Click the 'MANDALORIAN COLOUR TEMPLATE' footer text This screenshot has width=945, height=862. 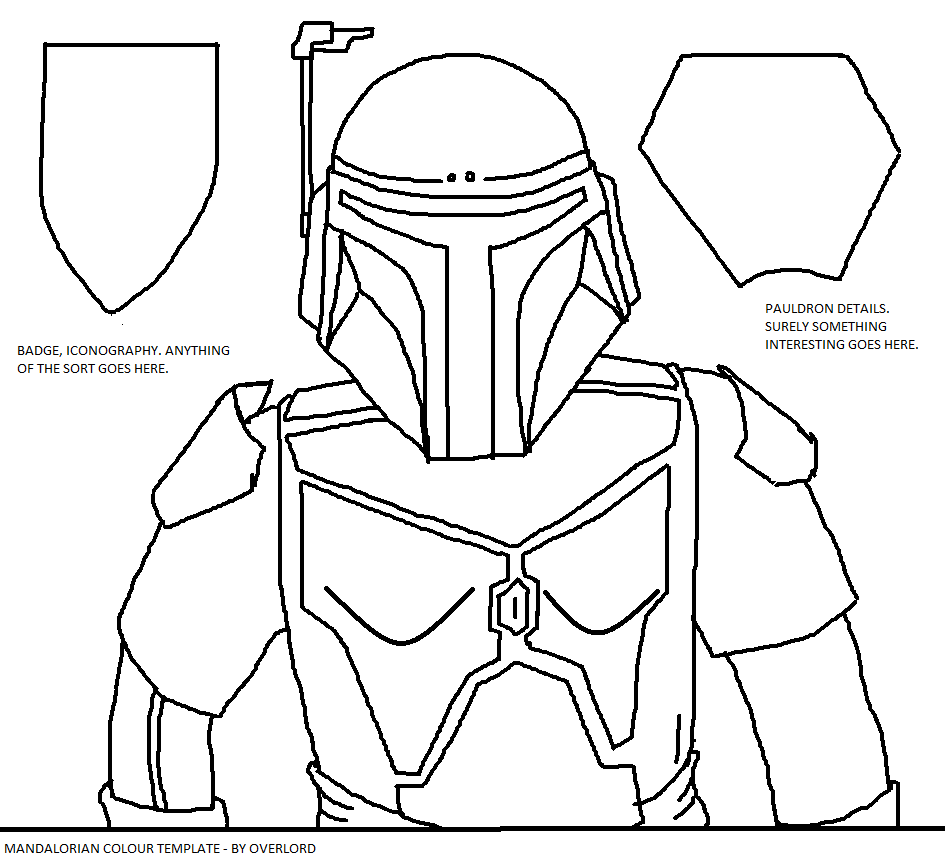[159, 848]
